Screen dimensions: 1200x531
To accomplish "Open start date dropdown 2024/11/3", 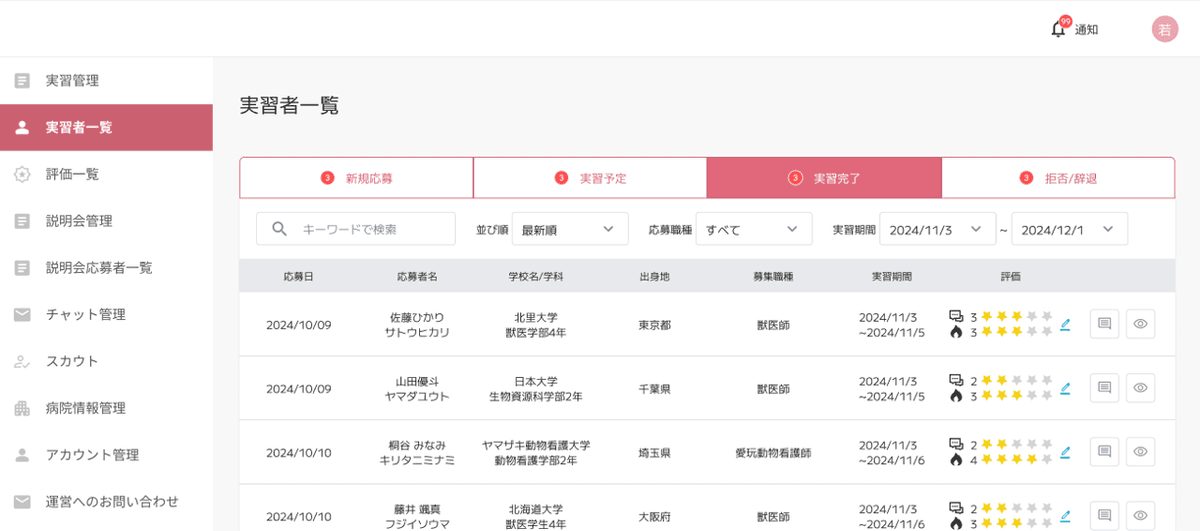I will 938,229.
